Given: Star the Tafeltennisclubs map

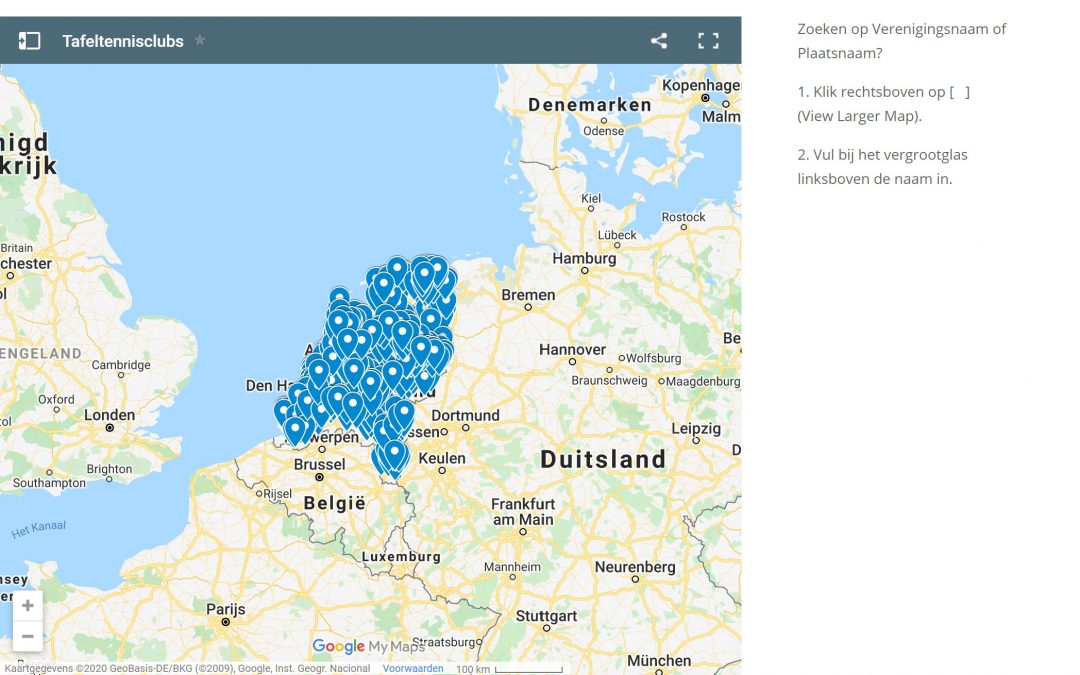Looking at the screenshot, I should (200, 40).
